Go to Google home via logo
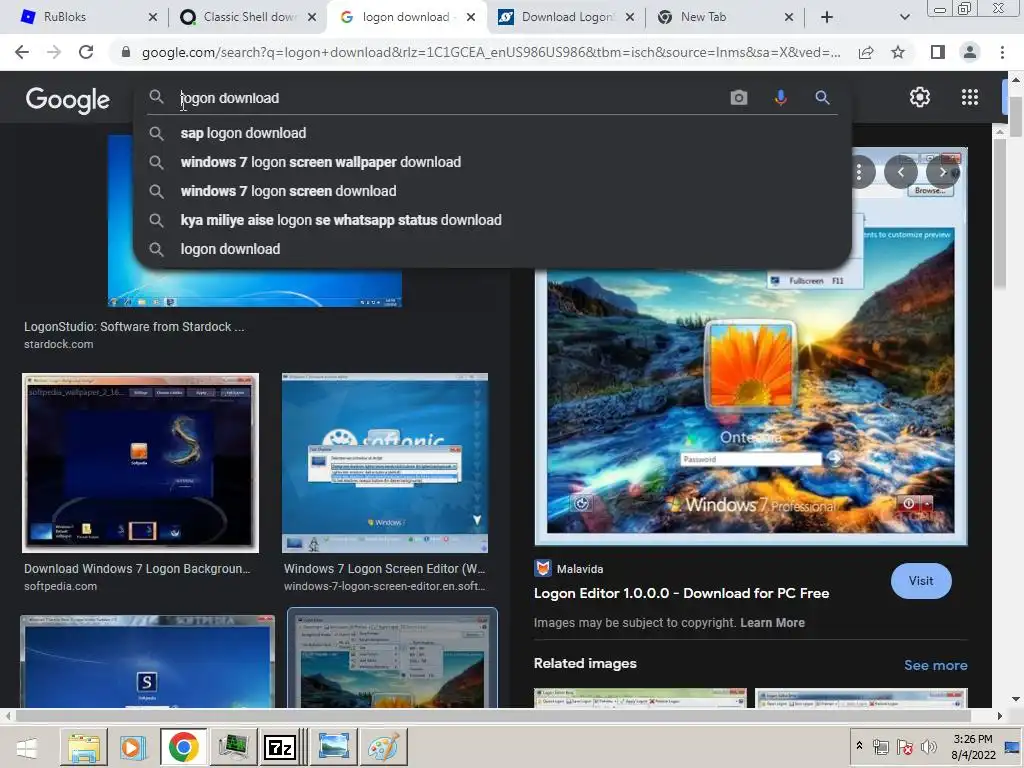Viewport: 1024px width, 768px height. tap(68, 99)
